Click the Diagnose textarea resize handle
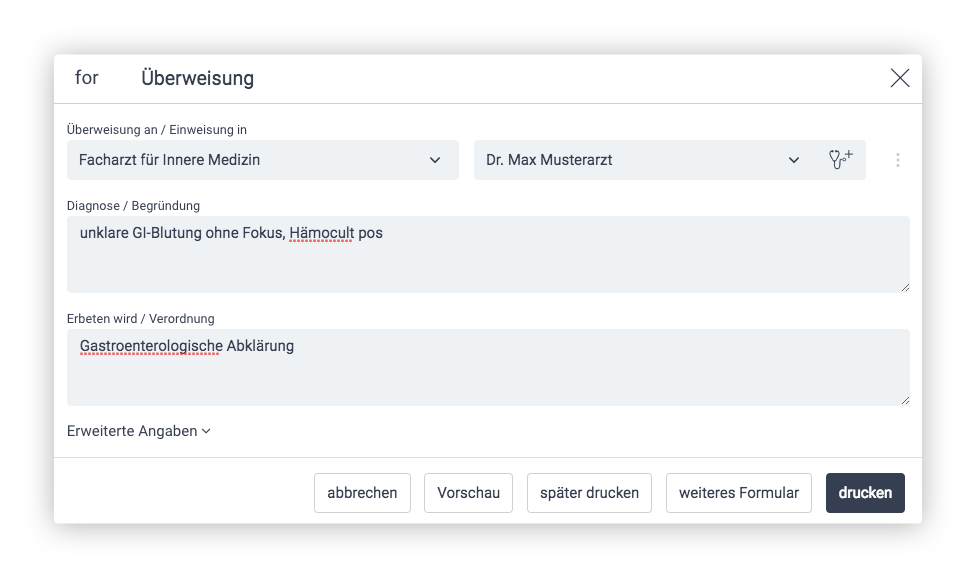Viewport: 975px width, 578px height. point(905,288)
